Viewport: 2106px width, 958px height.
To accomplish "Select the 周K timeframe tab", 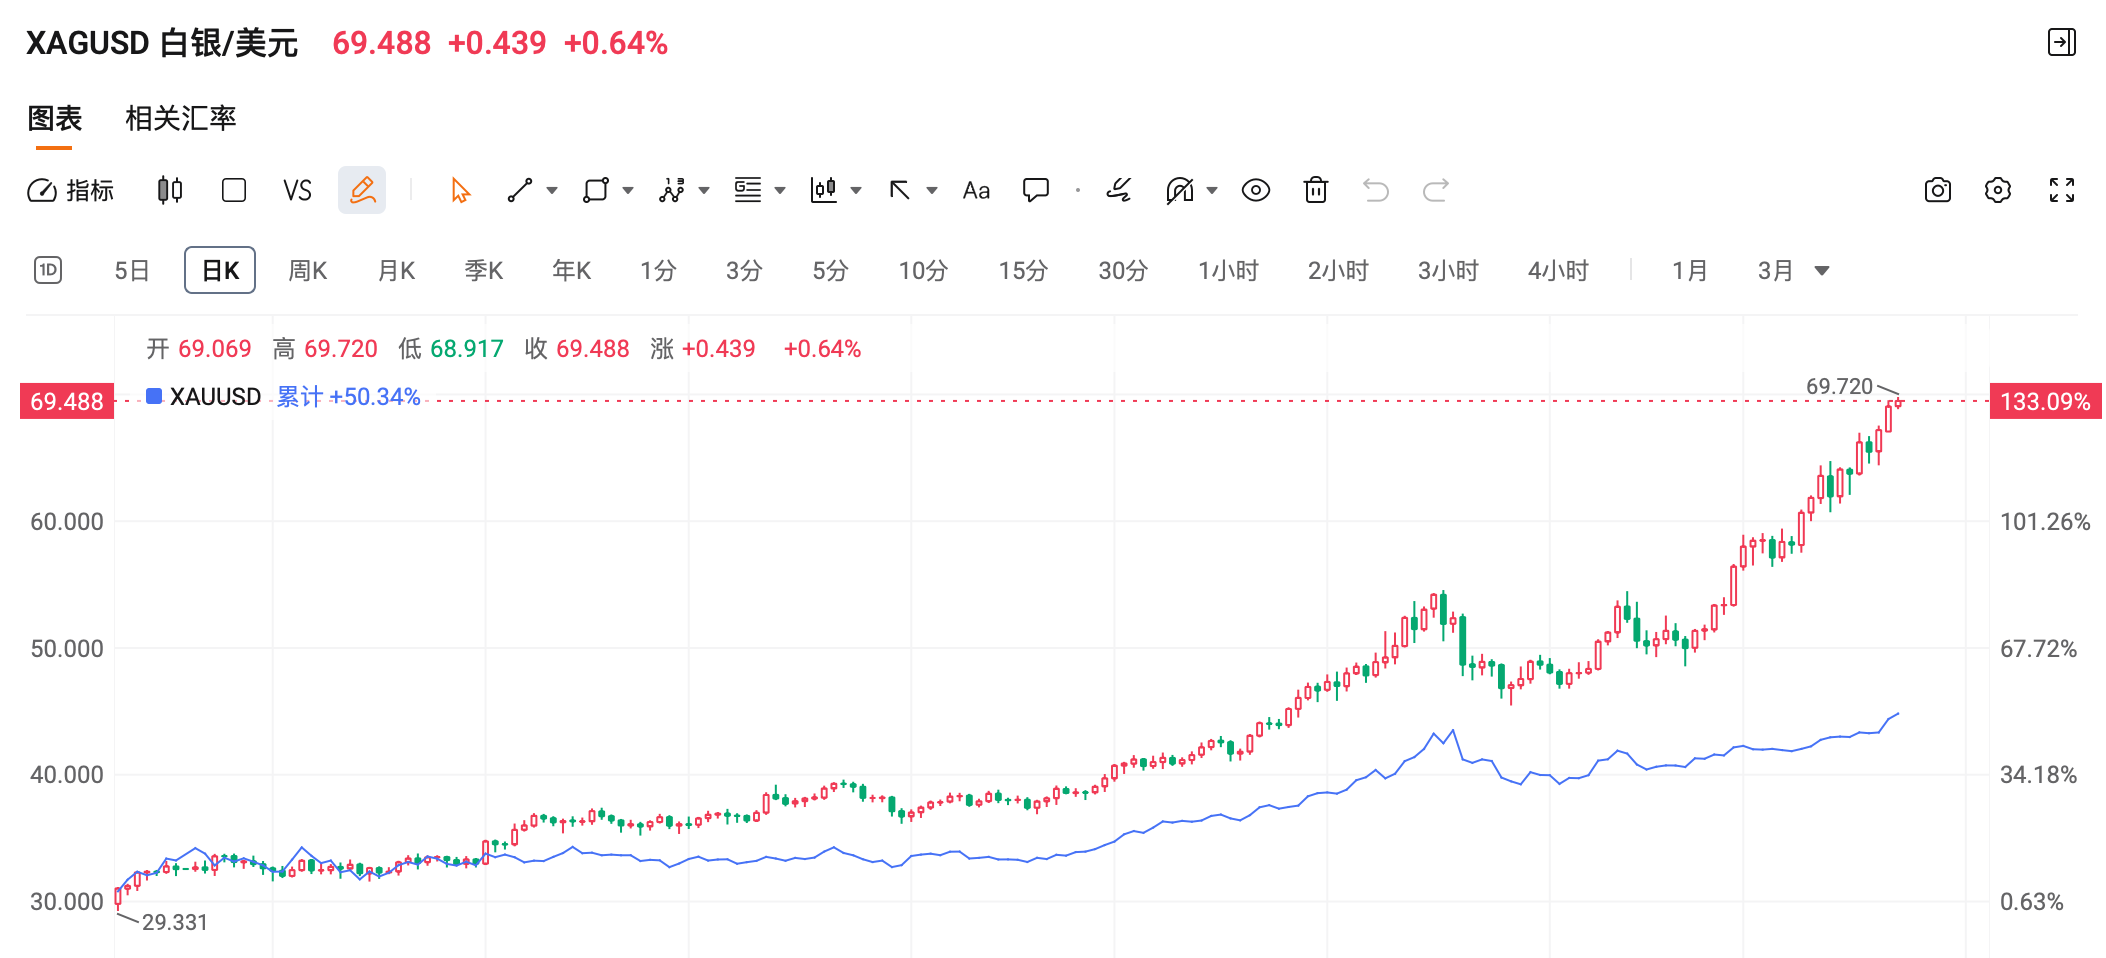I will coord(307,271).
